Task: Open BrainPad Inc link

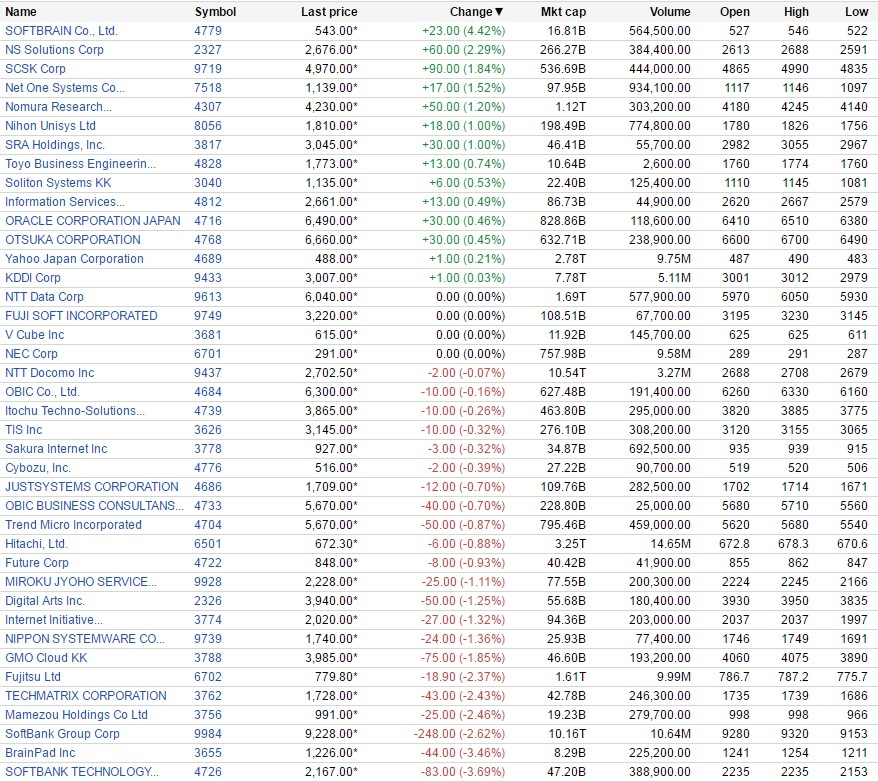Action: point(40,754)
